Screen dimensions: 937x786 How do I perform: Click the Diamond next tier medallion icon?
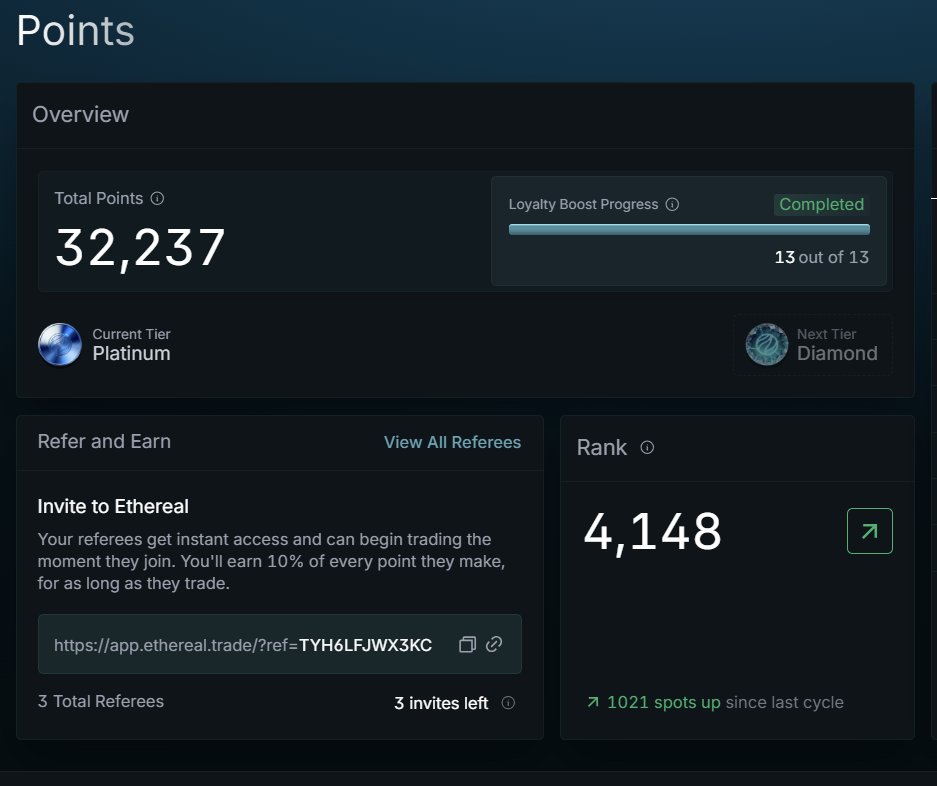click(767, 344)
